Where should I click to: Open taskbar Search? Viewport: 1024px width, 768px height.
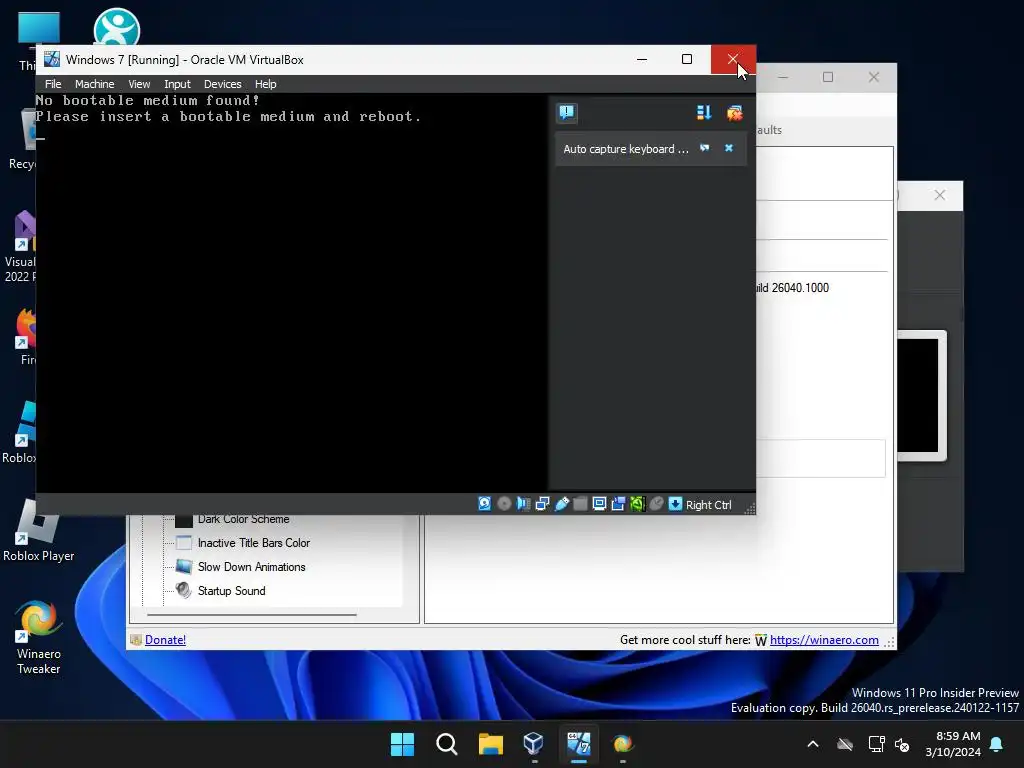tap(447, 744)
